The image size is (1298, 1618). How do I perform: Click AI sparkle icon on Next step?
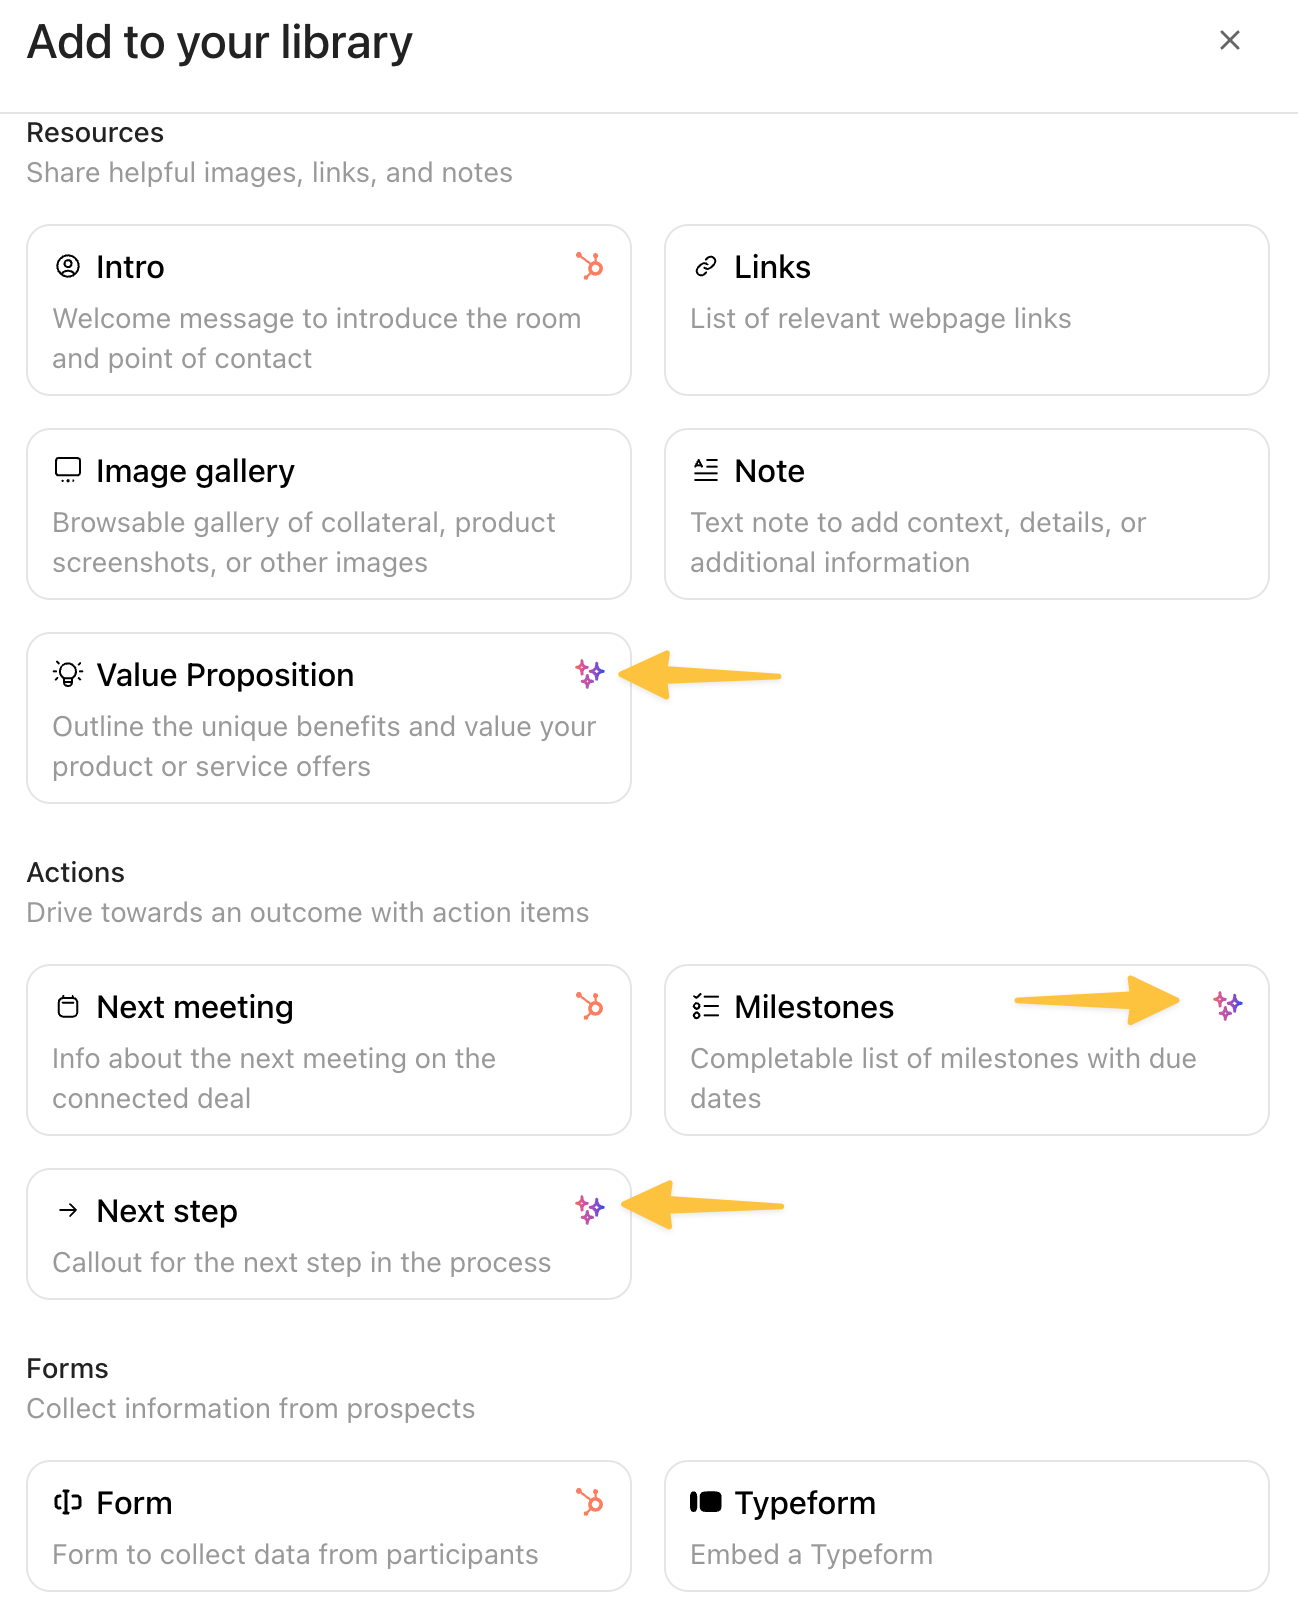pyautogui.click(x=590, y=1210)
